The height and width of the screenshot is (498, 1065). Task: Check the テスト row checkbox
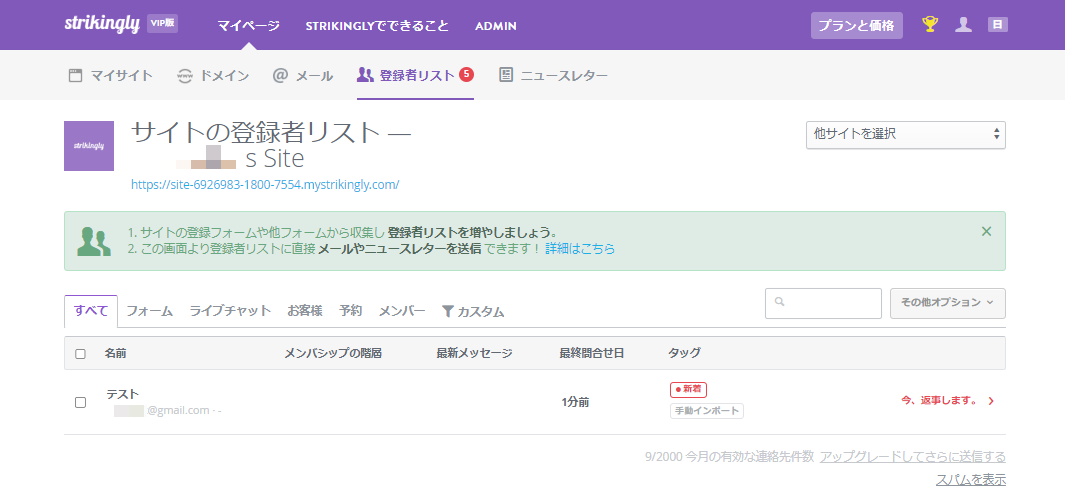tap(80, 402)
